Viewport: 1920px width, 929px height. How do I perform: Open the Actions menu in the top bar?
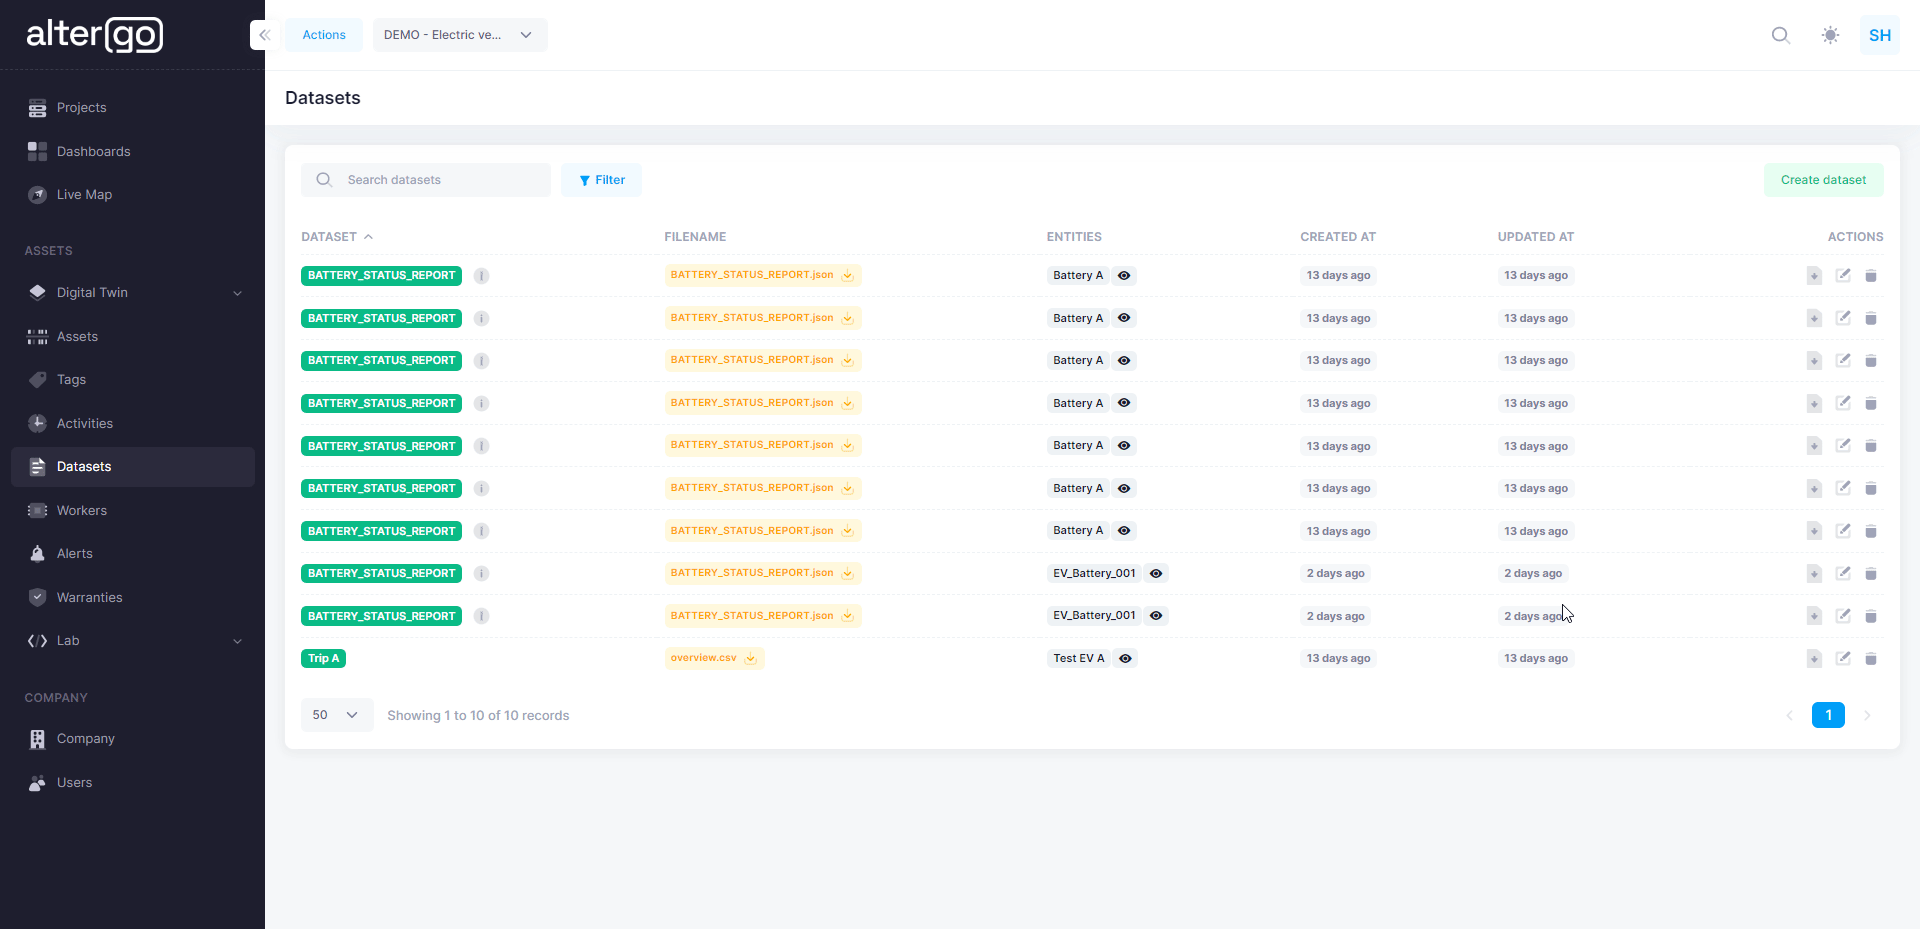tap(323, 35)
